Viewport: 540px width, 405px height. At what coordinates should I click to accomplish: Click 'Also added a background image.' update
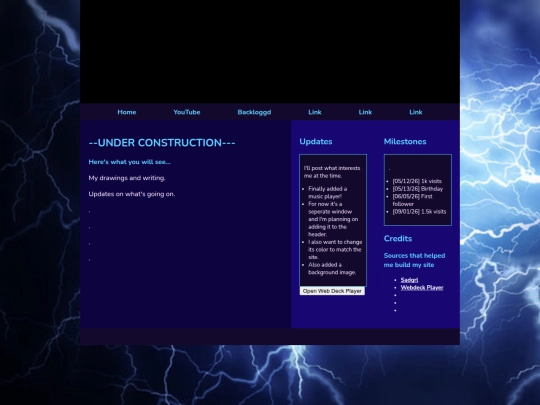[x=332, y=269]
